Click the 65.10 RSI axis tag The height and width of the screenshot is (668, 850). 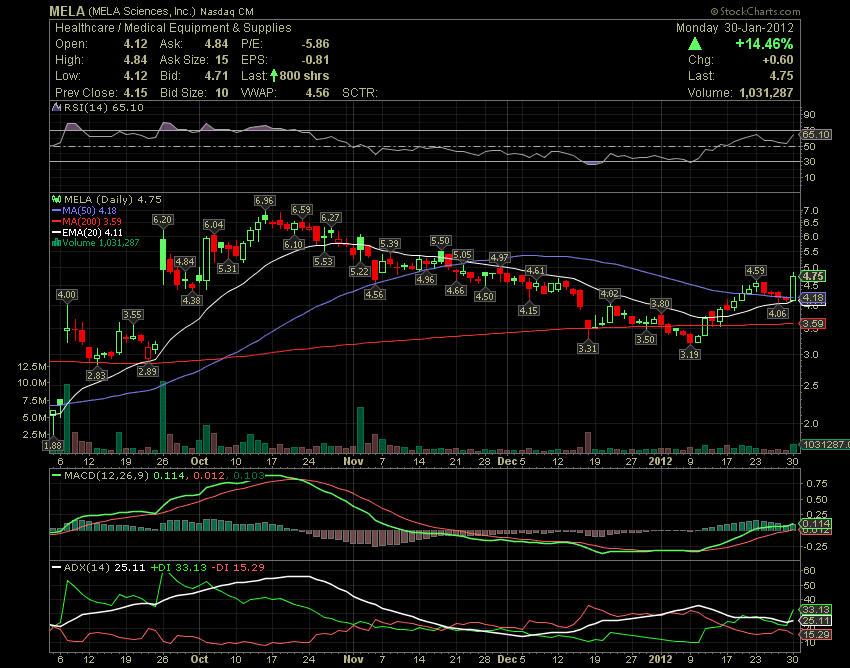[816, 134]
